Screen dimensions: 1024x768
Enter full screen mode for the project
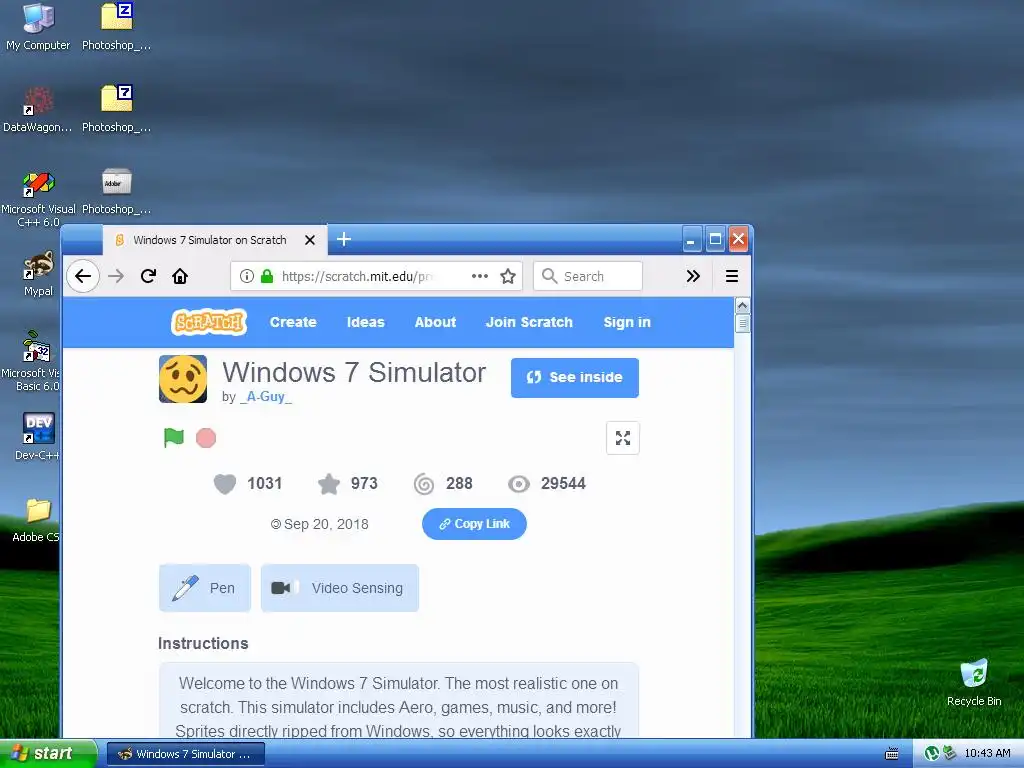[623, 438]
